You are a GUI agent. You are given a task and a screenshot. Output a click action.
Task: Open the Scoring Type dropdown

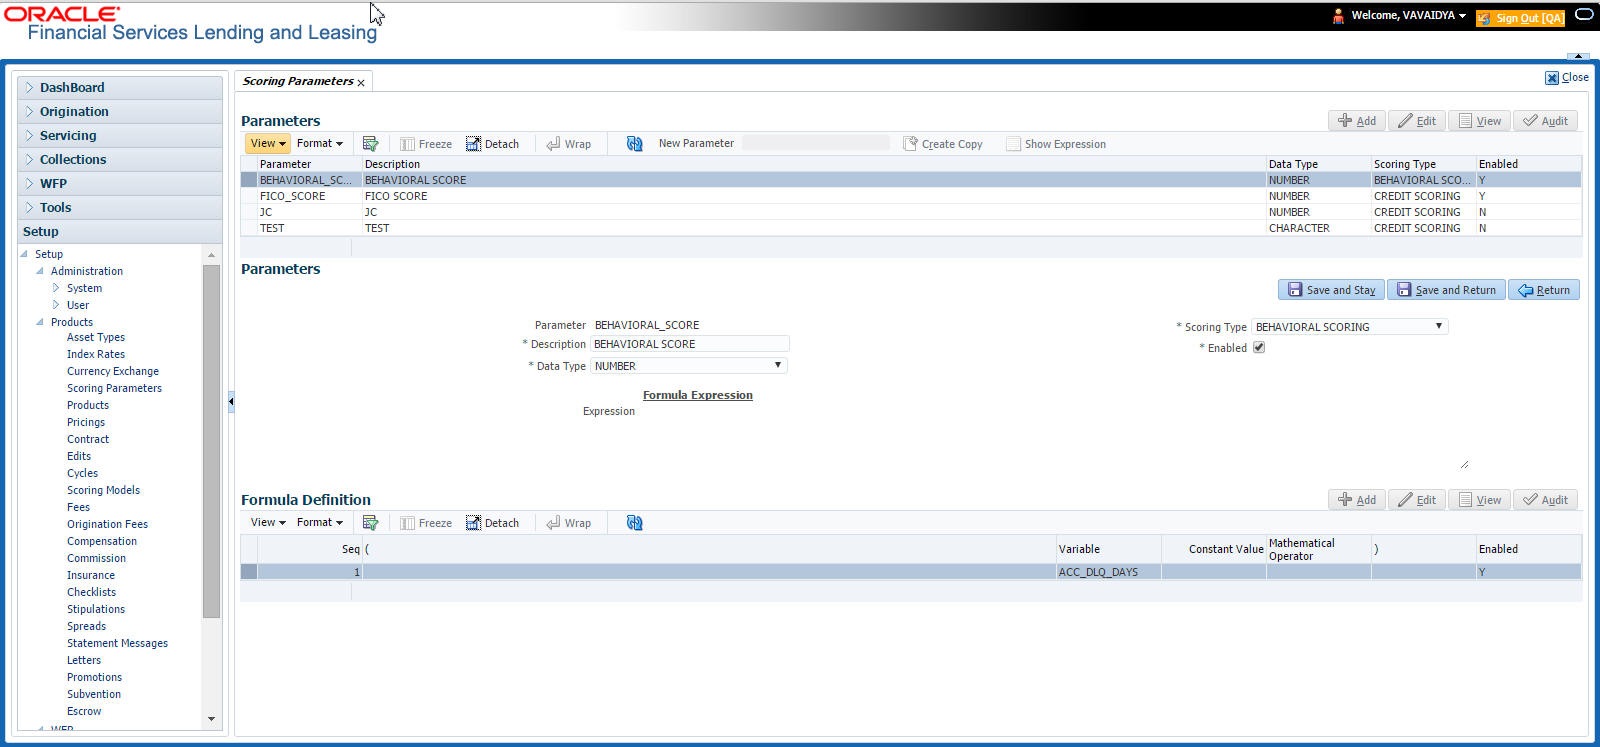pos(1350,327)
